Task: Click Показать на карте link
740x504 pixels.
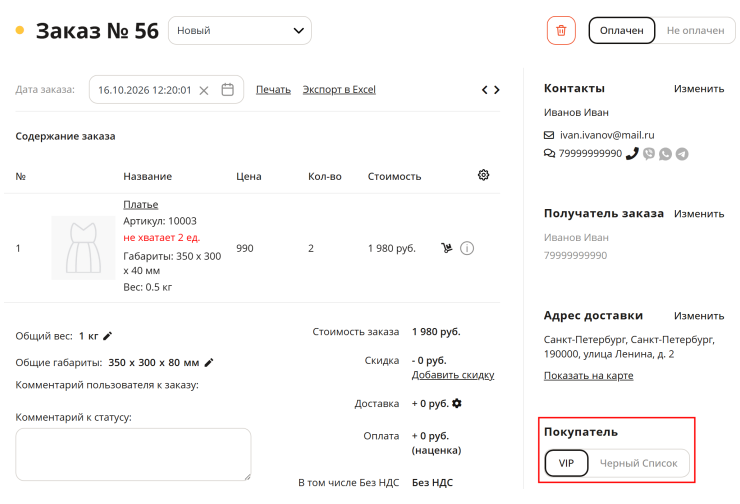Action: tap(589, 376)
